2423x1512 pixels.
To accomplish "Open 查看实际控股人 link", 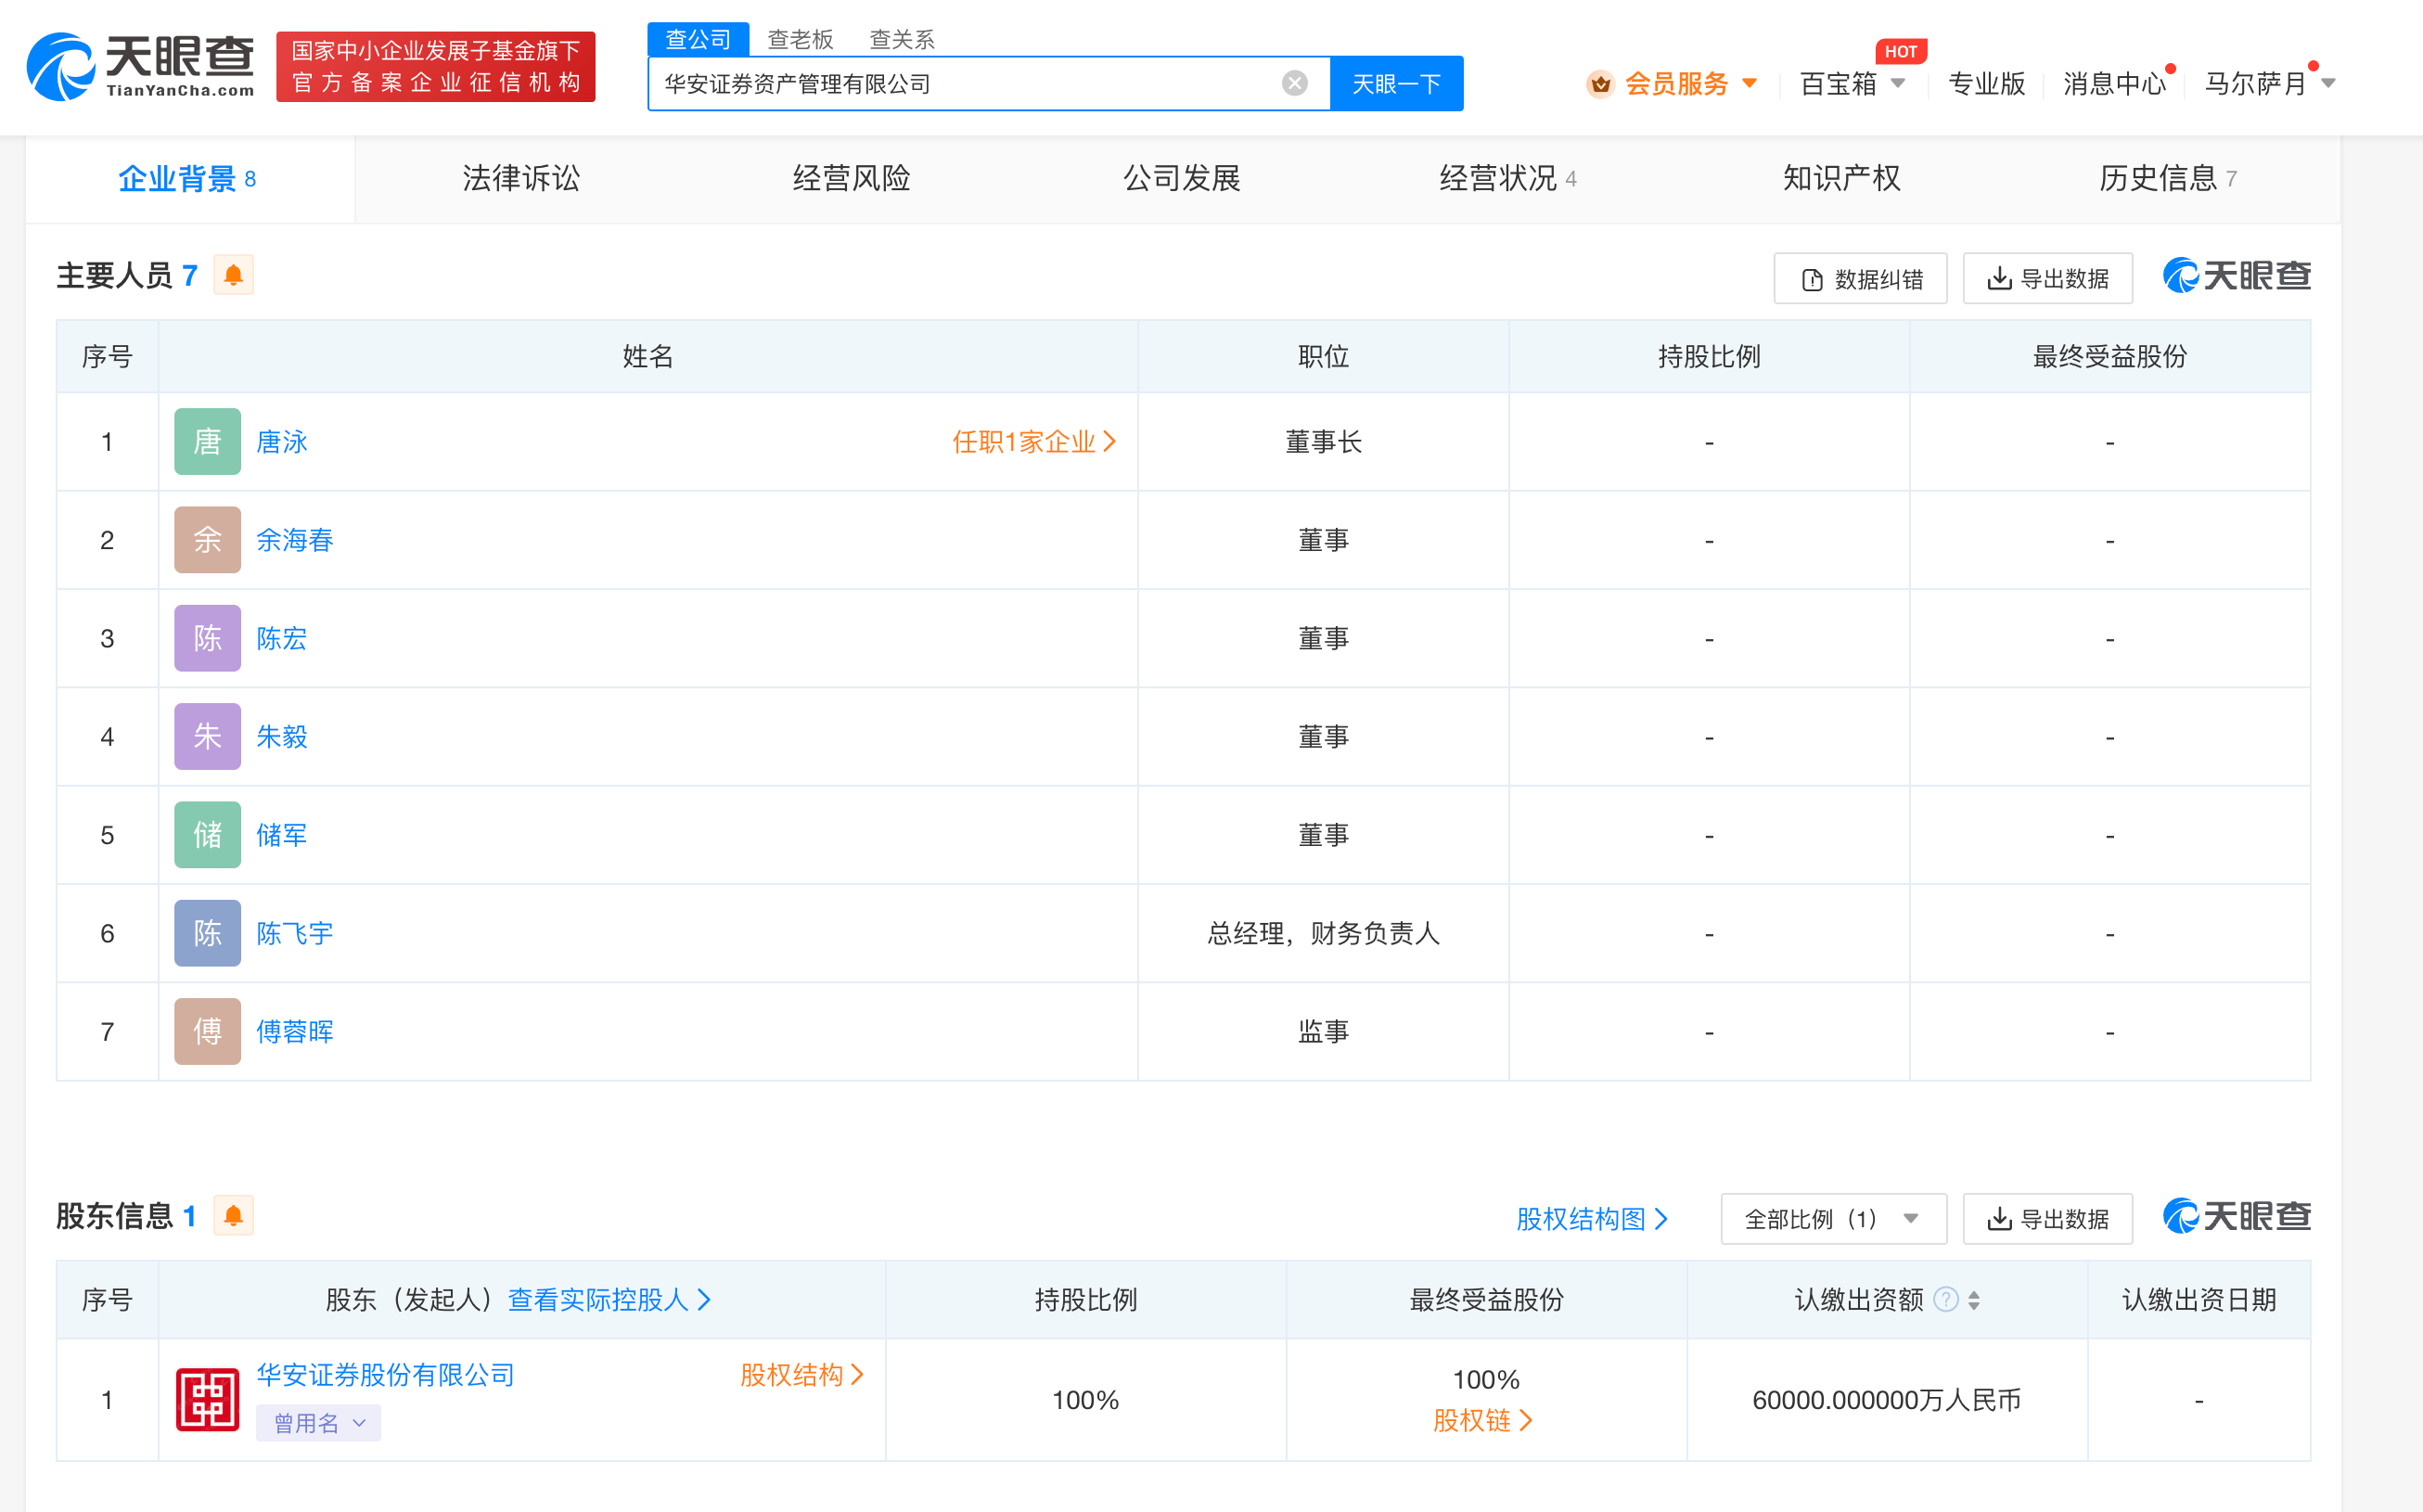I will tap(609, 1300).
